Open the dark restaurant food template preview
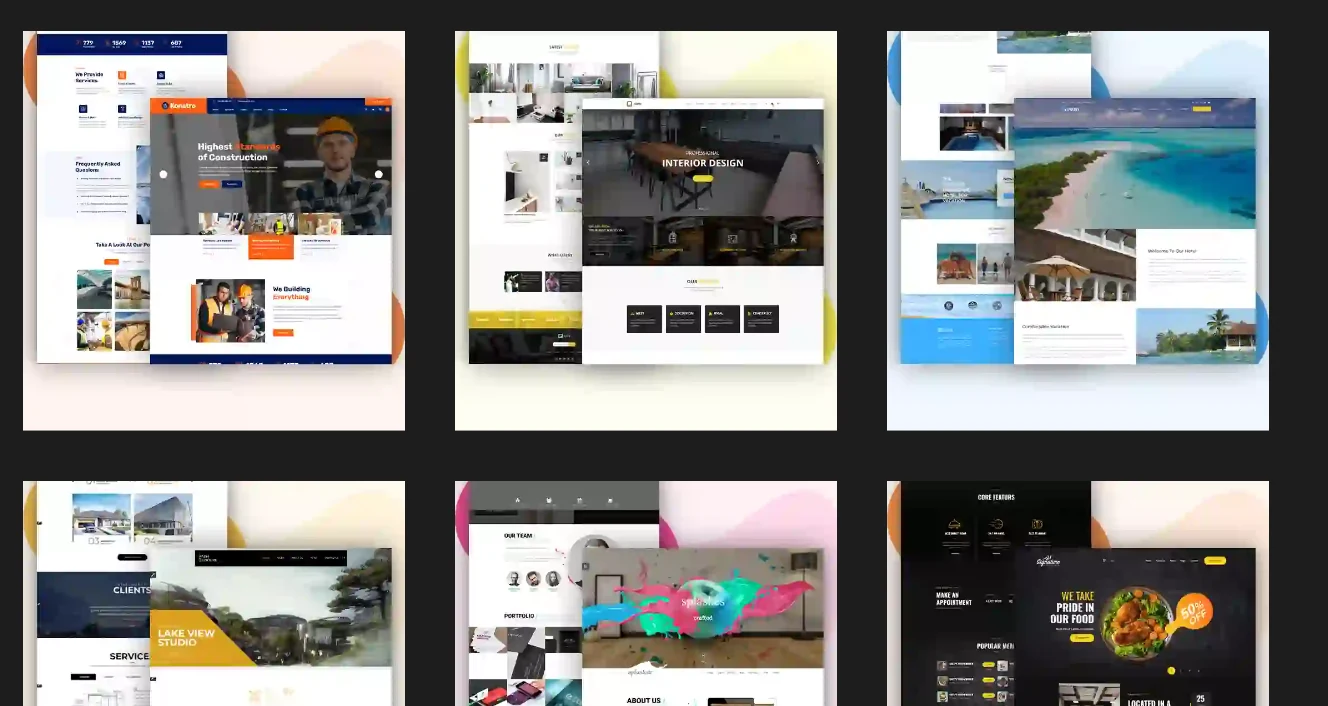 (x=1078, y=593)
